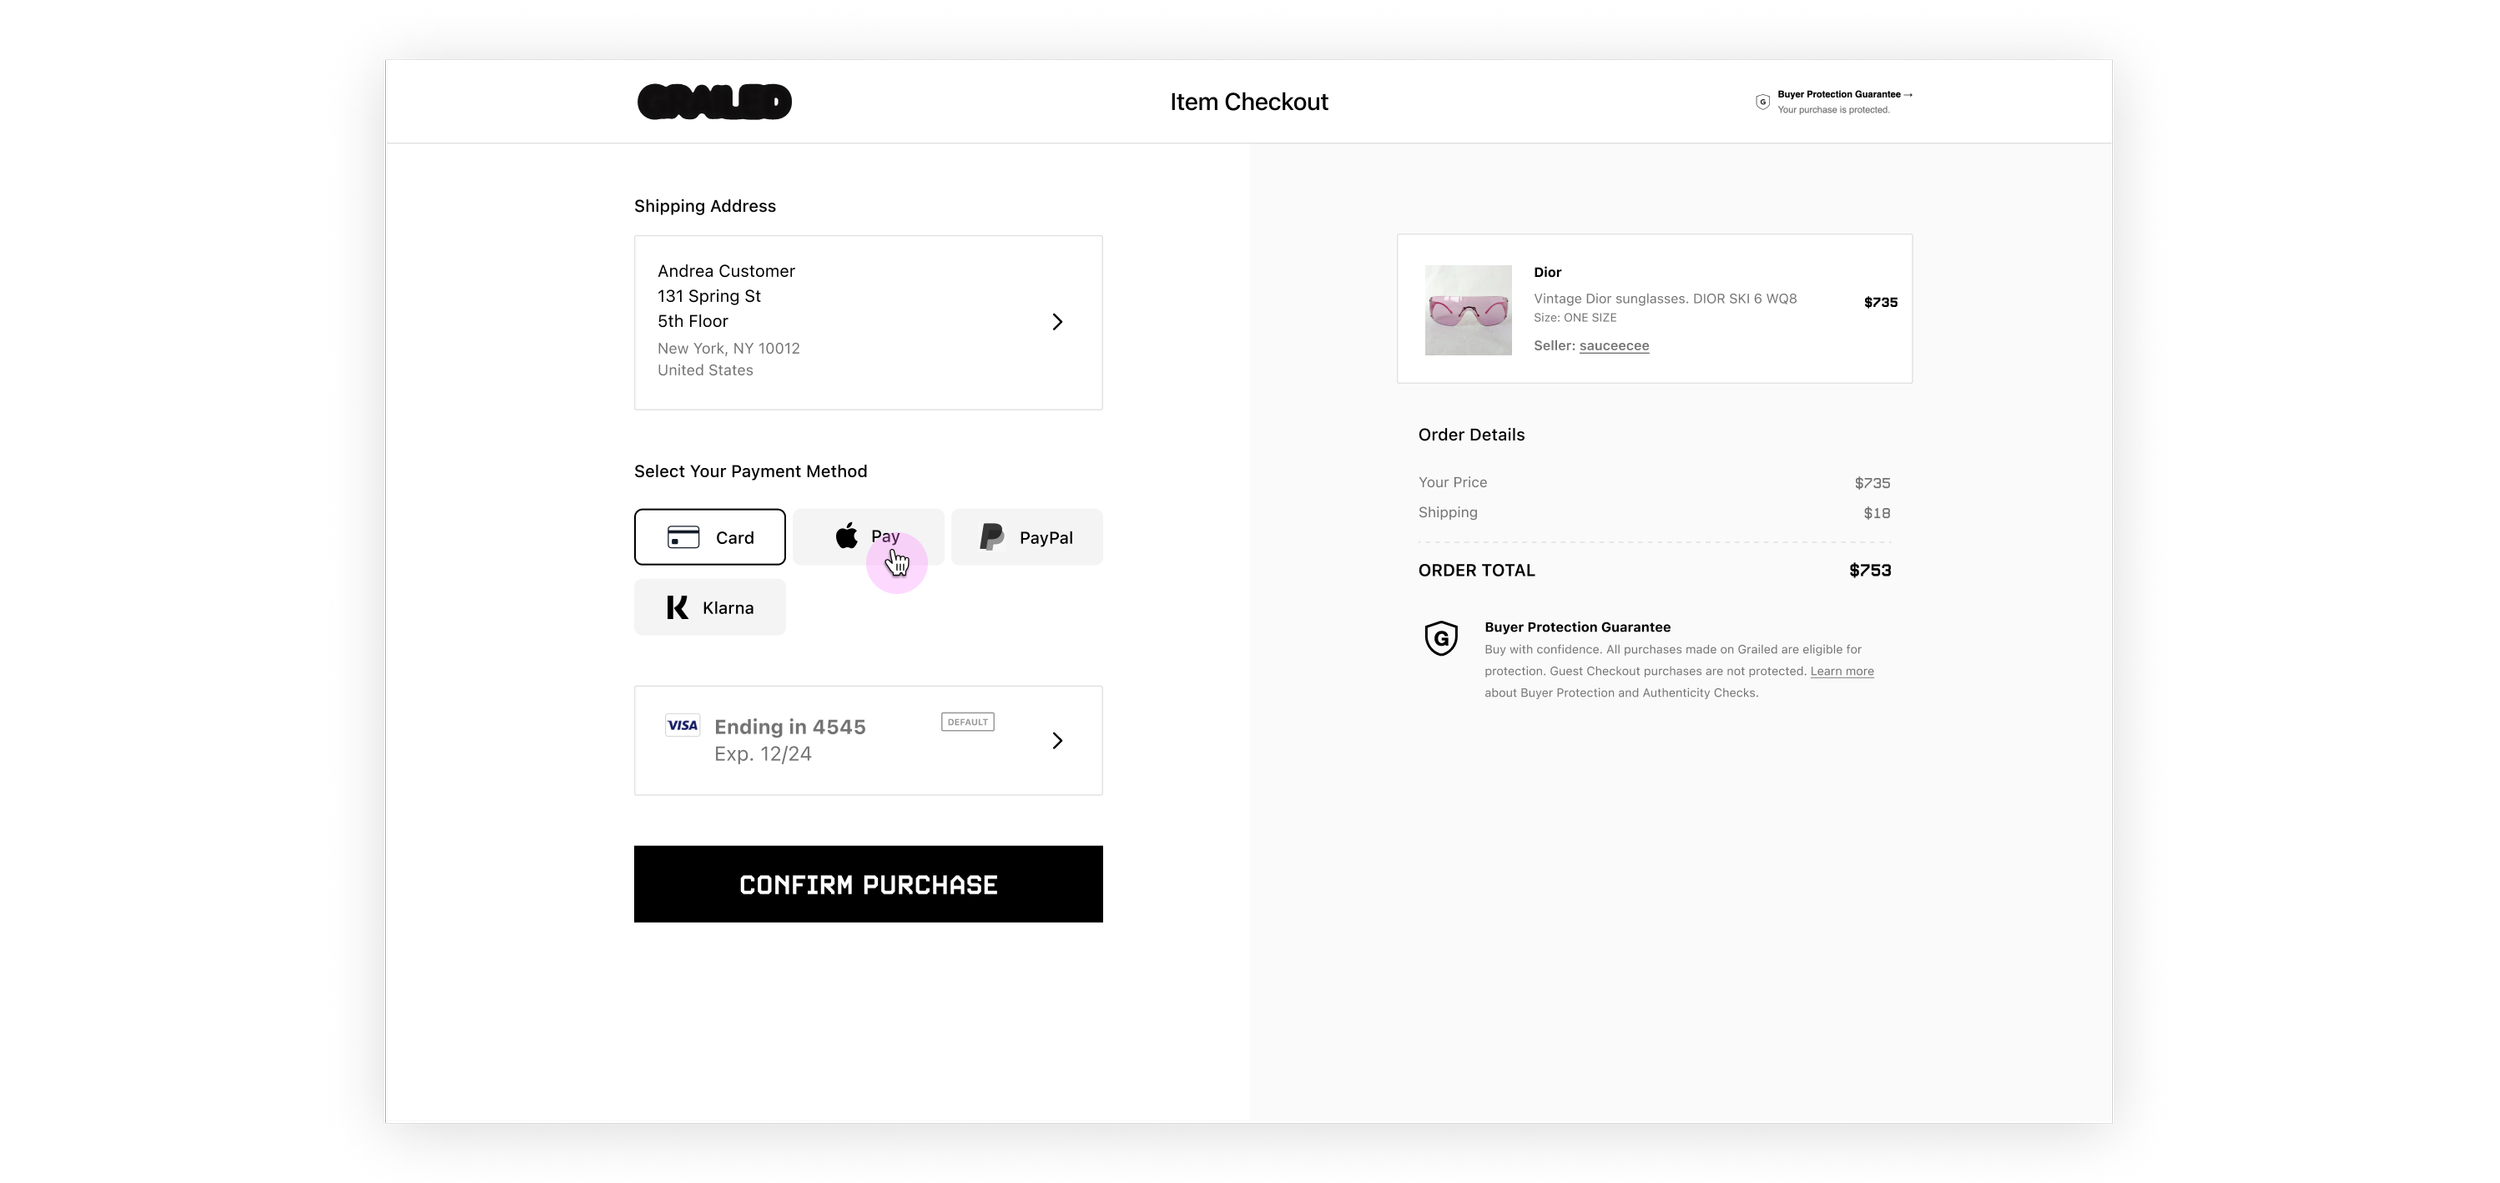Open Buyer Protection Guarantee header link

[1844, 94]
